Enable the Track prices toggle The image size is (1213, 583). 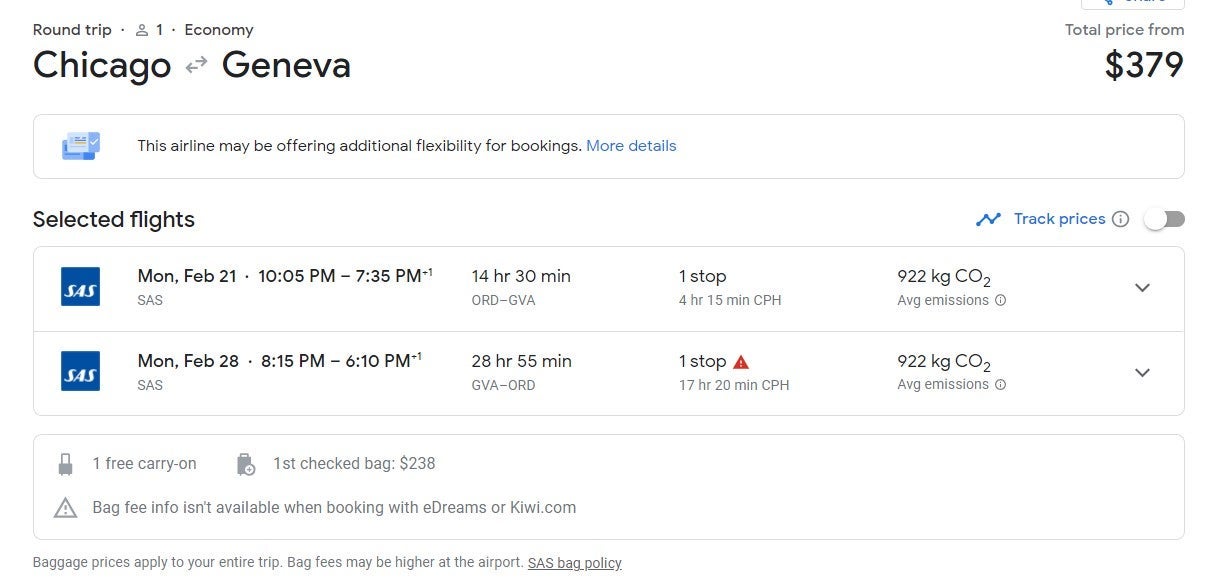coord(1164,219)
